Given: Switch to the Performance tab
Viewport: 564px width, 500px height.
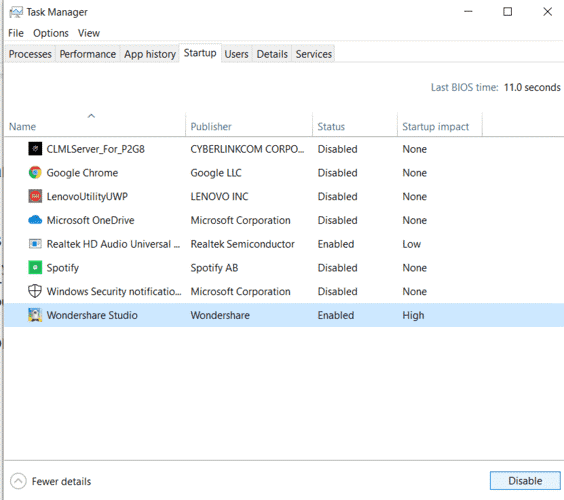Looking at the screenshot, I should (88, 54).
